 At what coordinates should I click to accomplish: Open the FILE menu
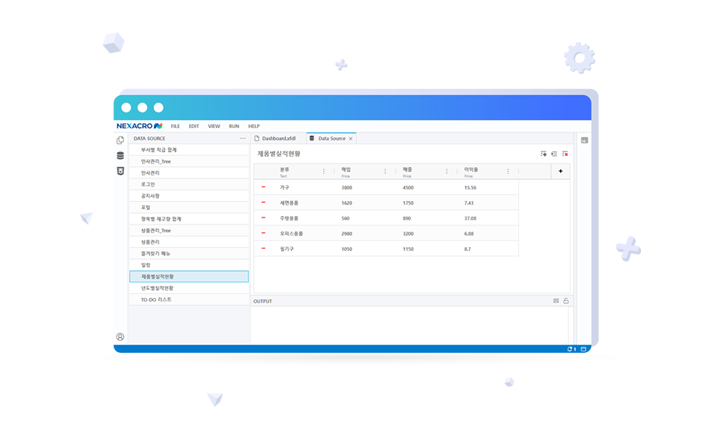coord(175,126)
